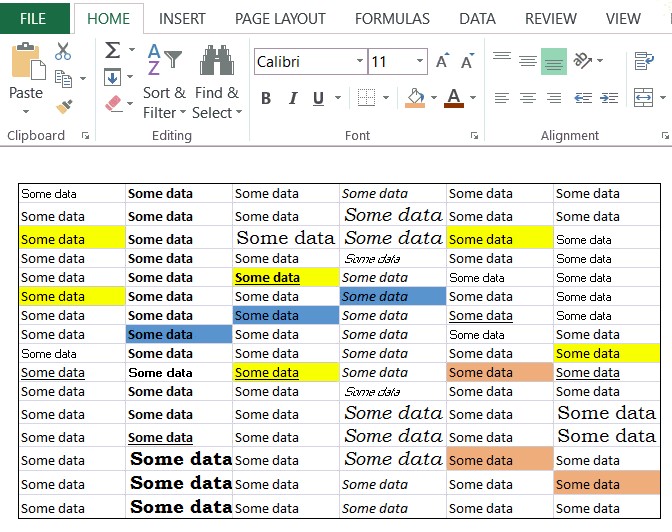Click the Cut scissors icon
Viewport: 672px width, 532px height.
[x=63, y=51]
